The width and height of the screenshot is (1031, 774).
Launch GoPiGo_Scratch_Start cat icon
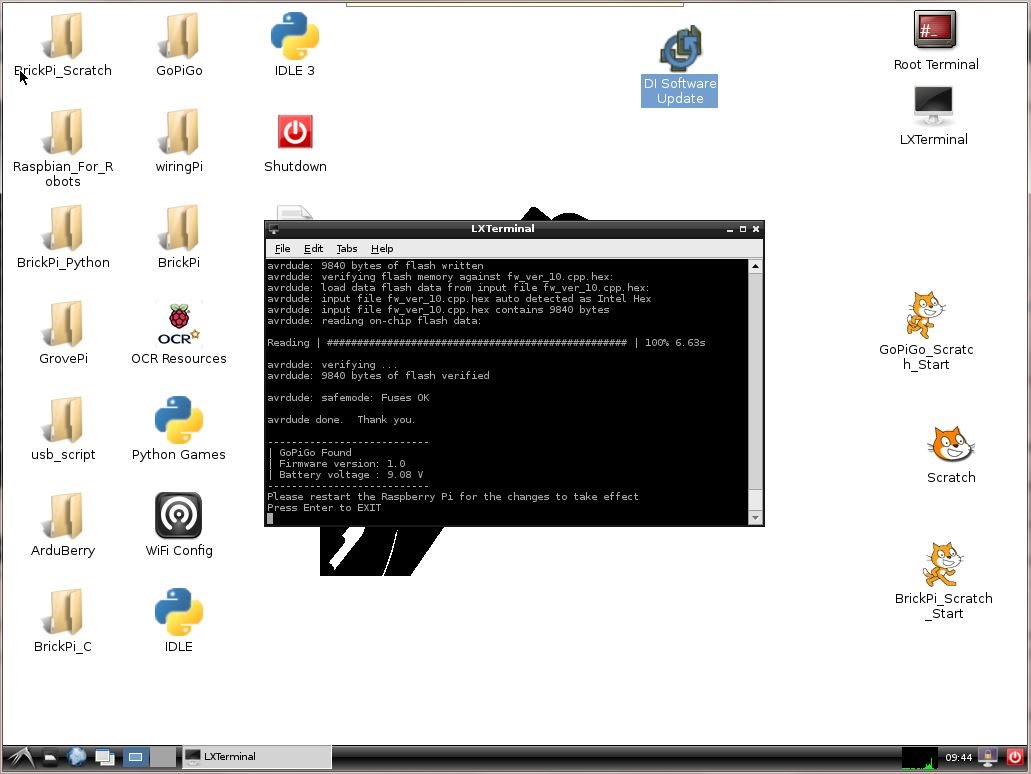pos(926,315)
